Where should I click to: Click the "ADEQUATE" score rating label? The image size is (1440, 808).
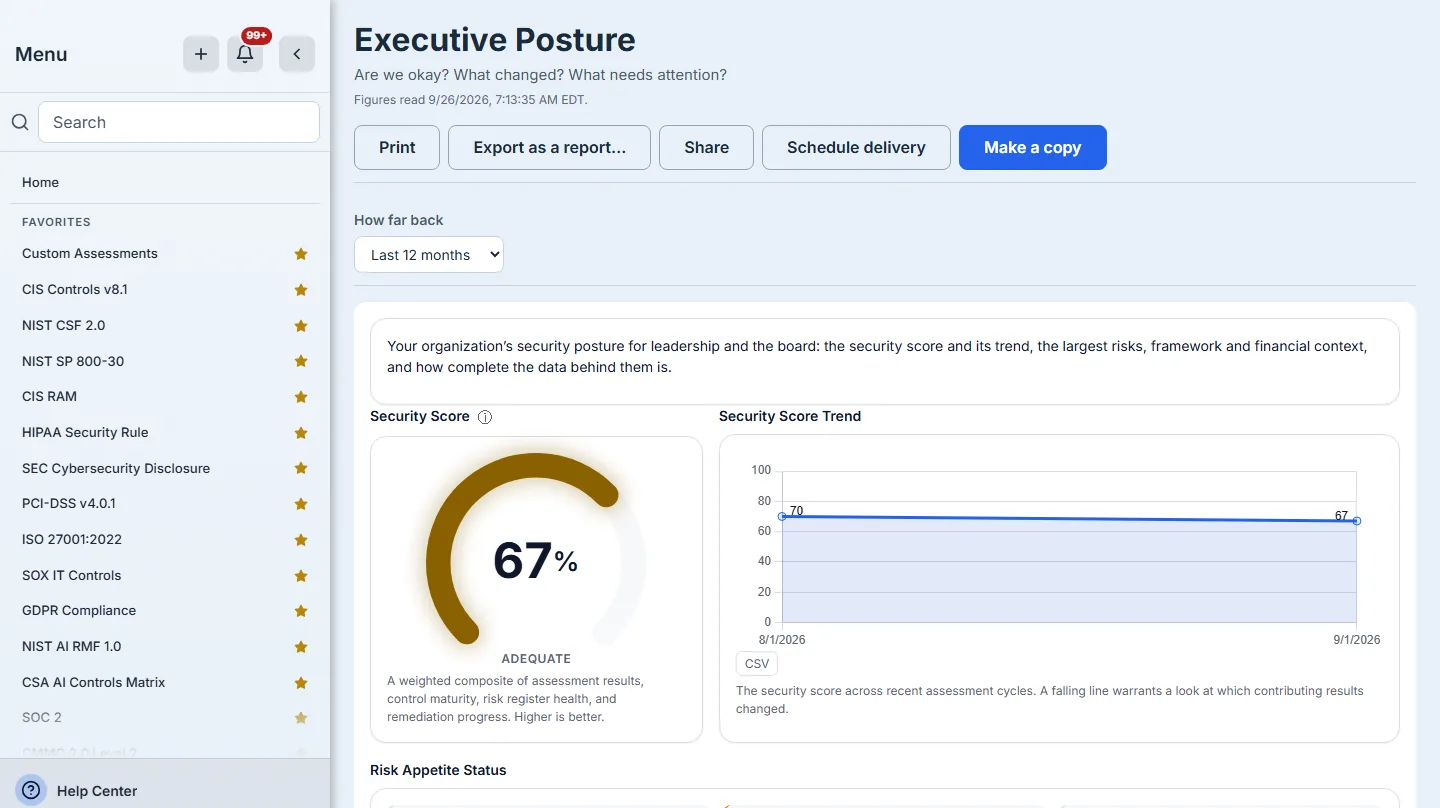[536, 659]
